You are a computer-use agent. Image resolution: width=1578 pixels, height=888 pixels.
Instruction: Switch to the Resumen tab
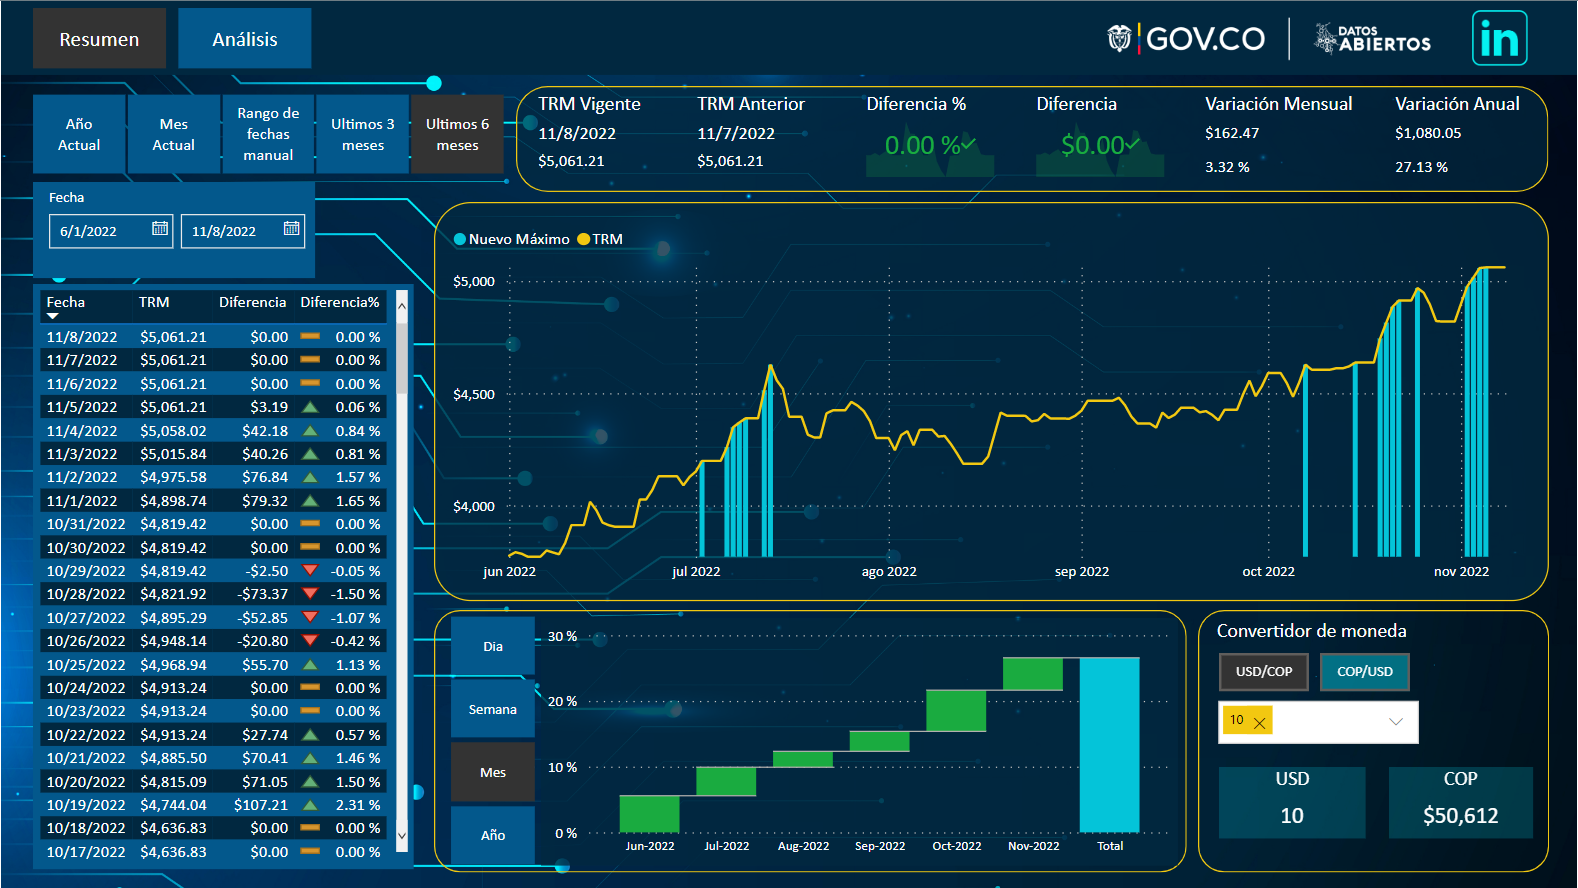(x=99, y=39)
